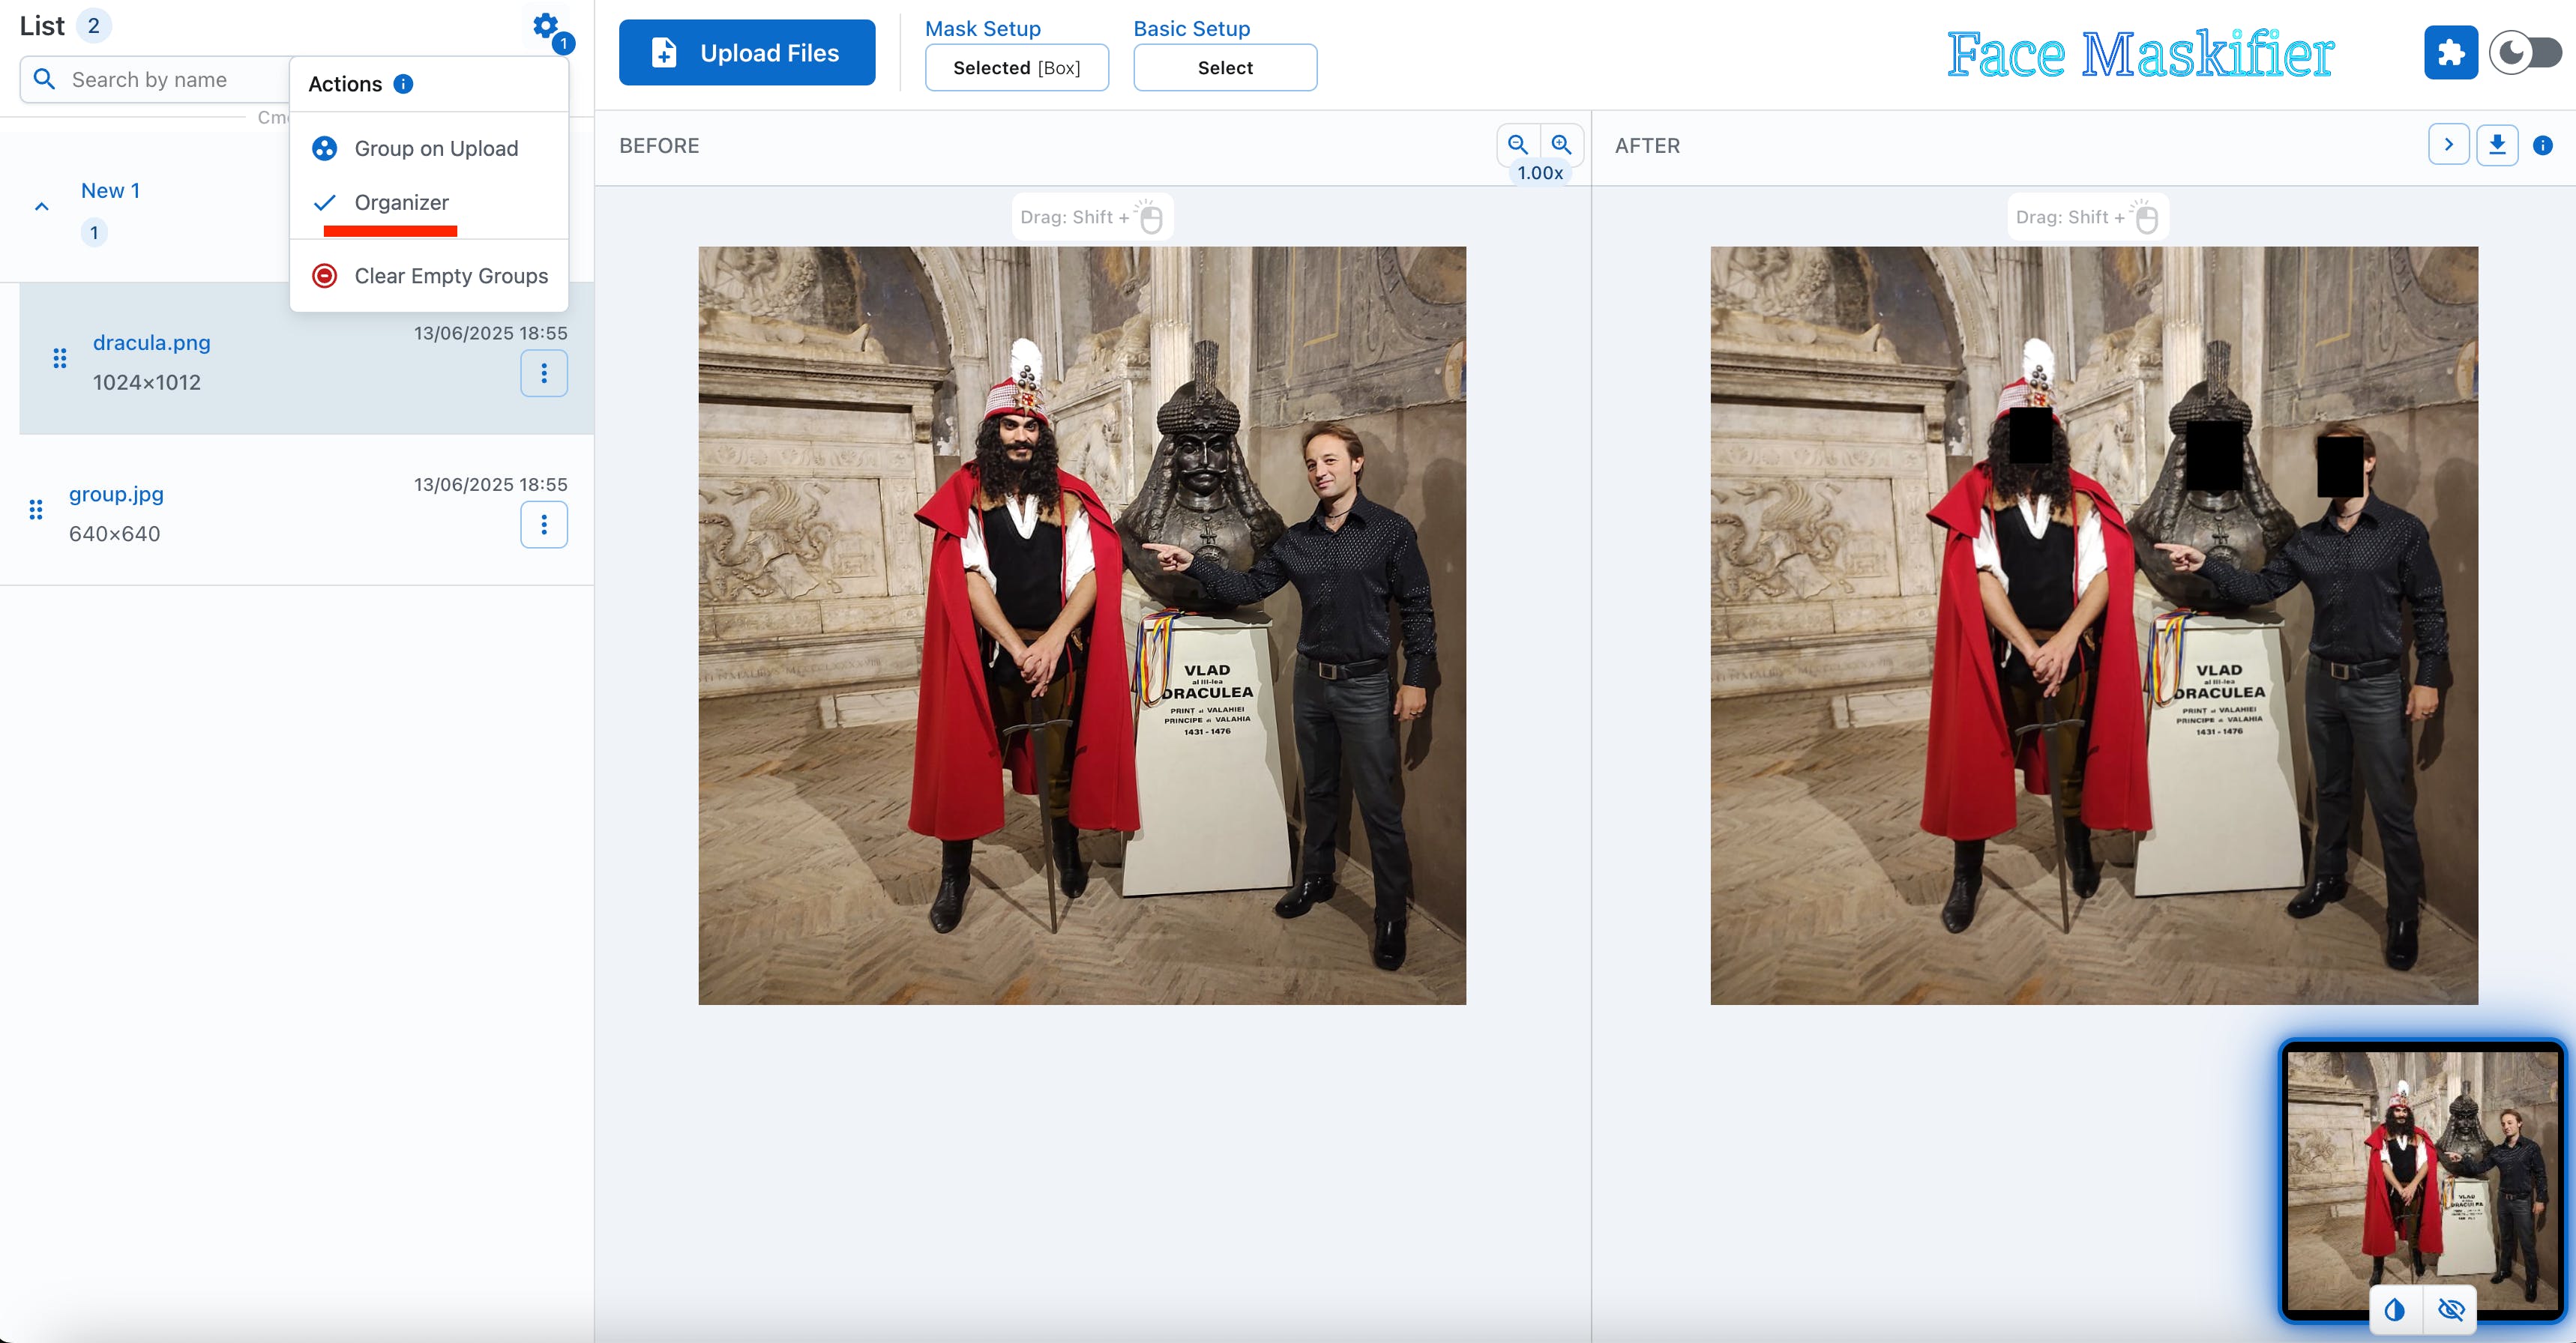Click the Upload Files button

pos(747,53)
